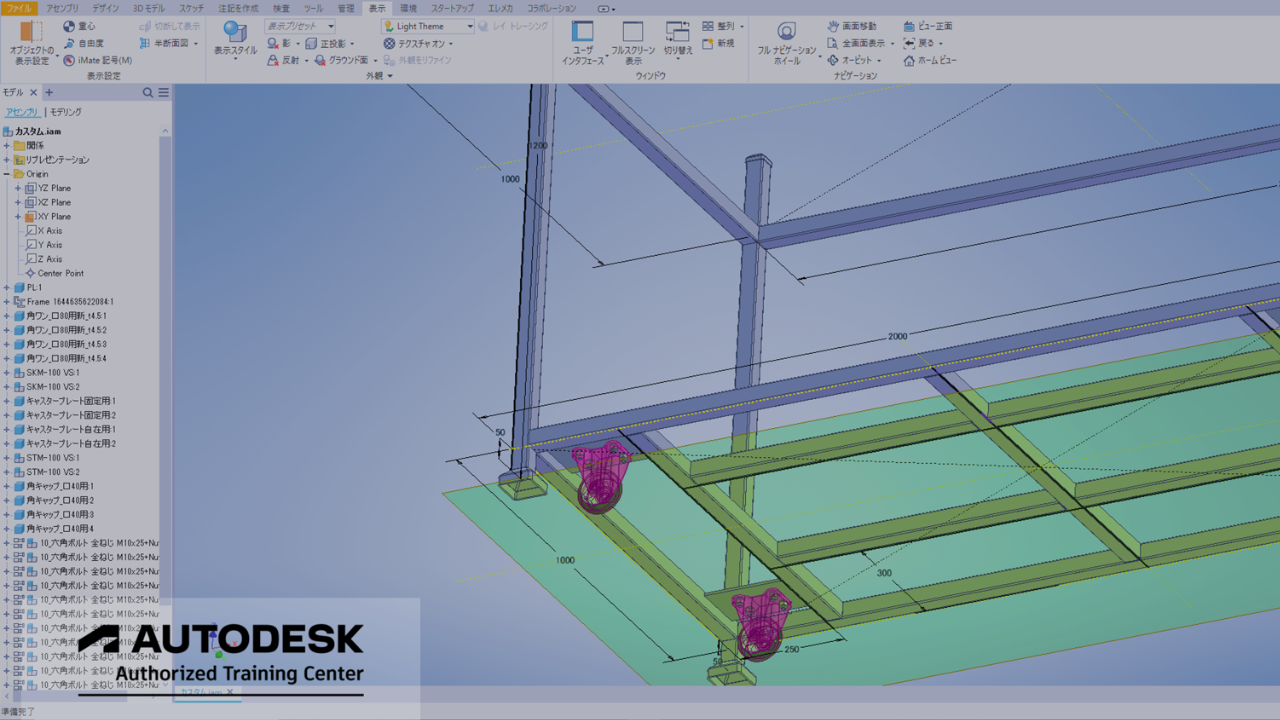Open フル ナビゲーション ホイール

(x=787, y=43)
